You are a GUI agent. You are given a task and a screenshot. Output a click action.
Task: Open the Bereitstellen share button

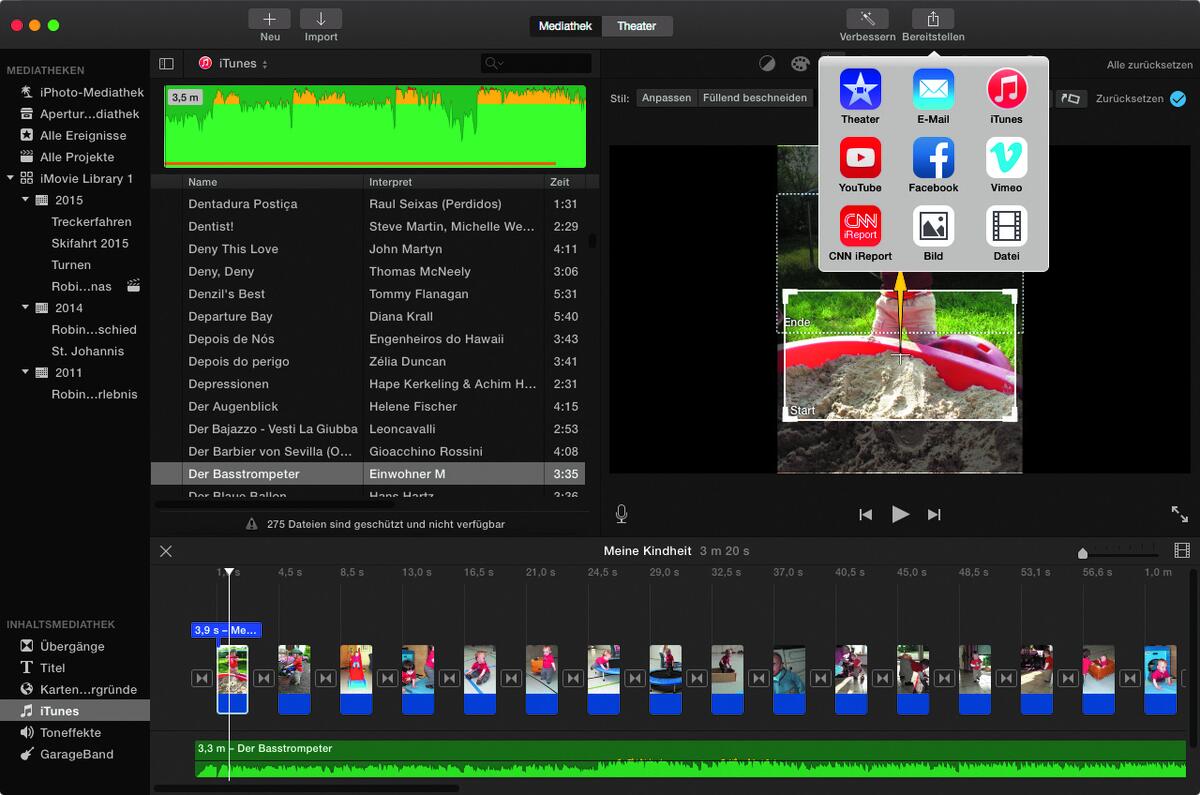point(933,19)
